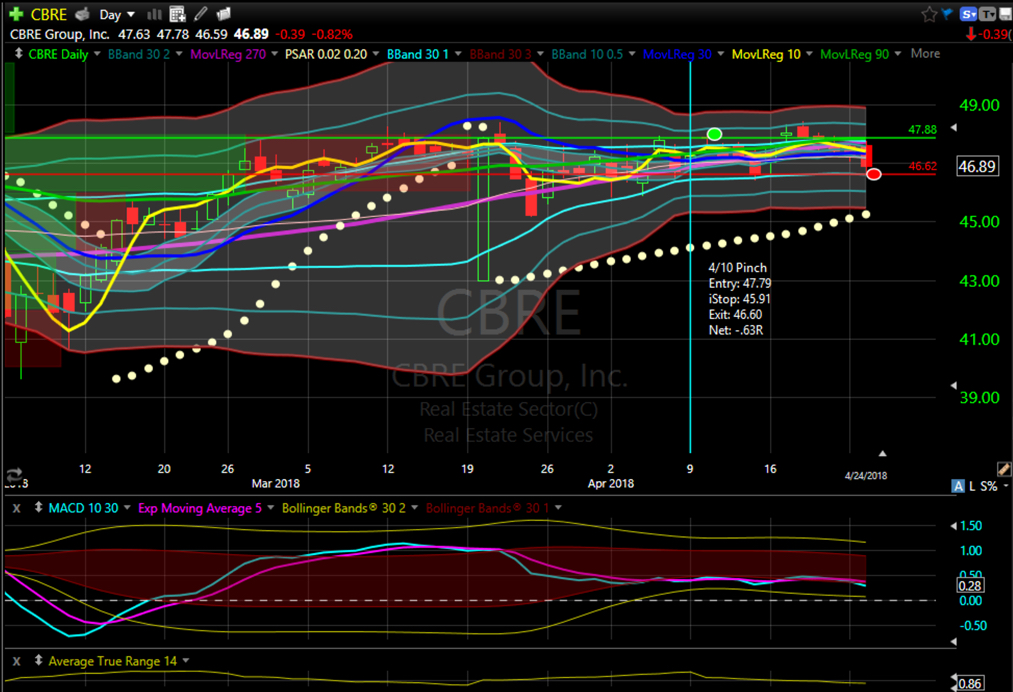1013x692 pixels.
Task: Click the CBRE Group, Inc. company name
Action: (59, 34)
